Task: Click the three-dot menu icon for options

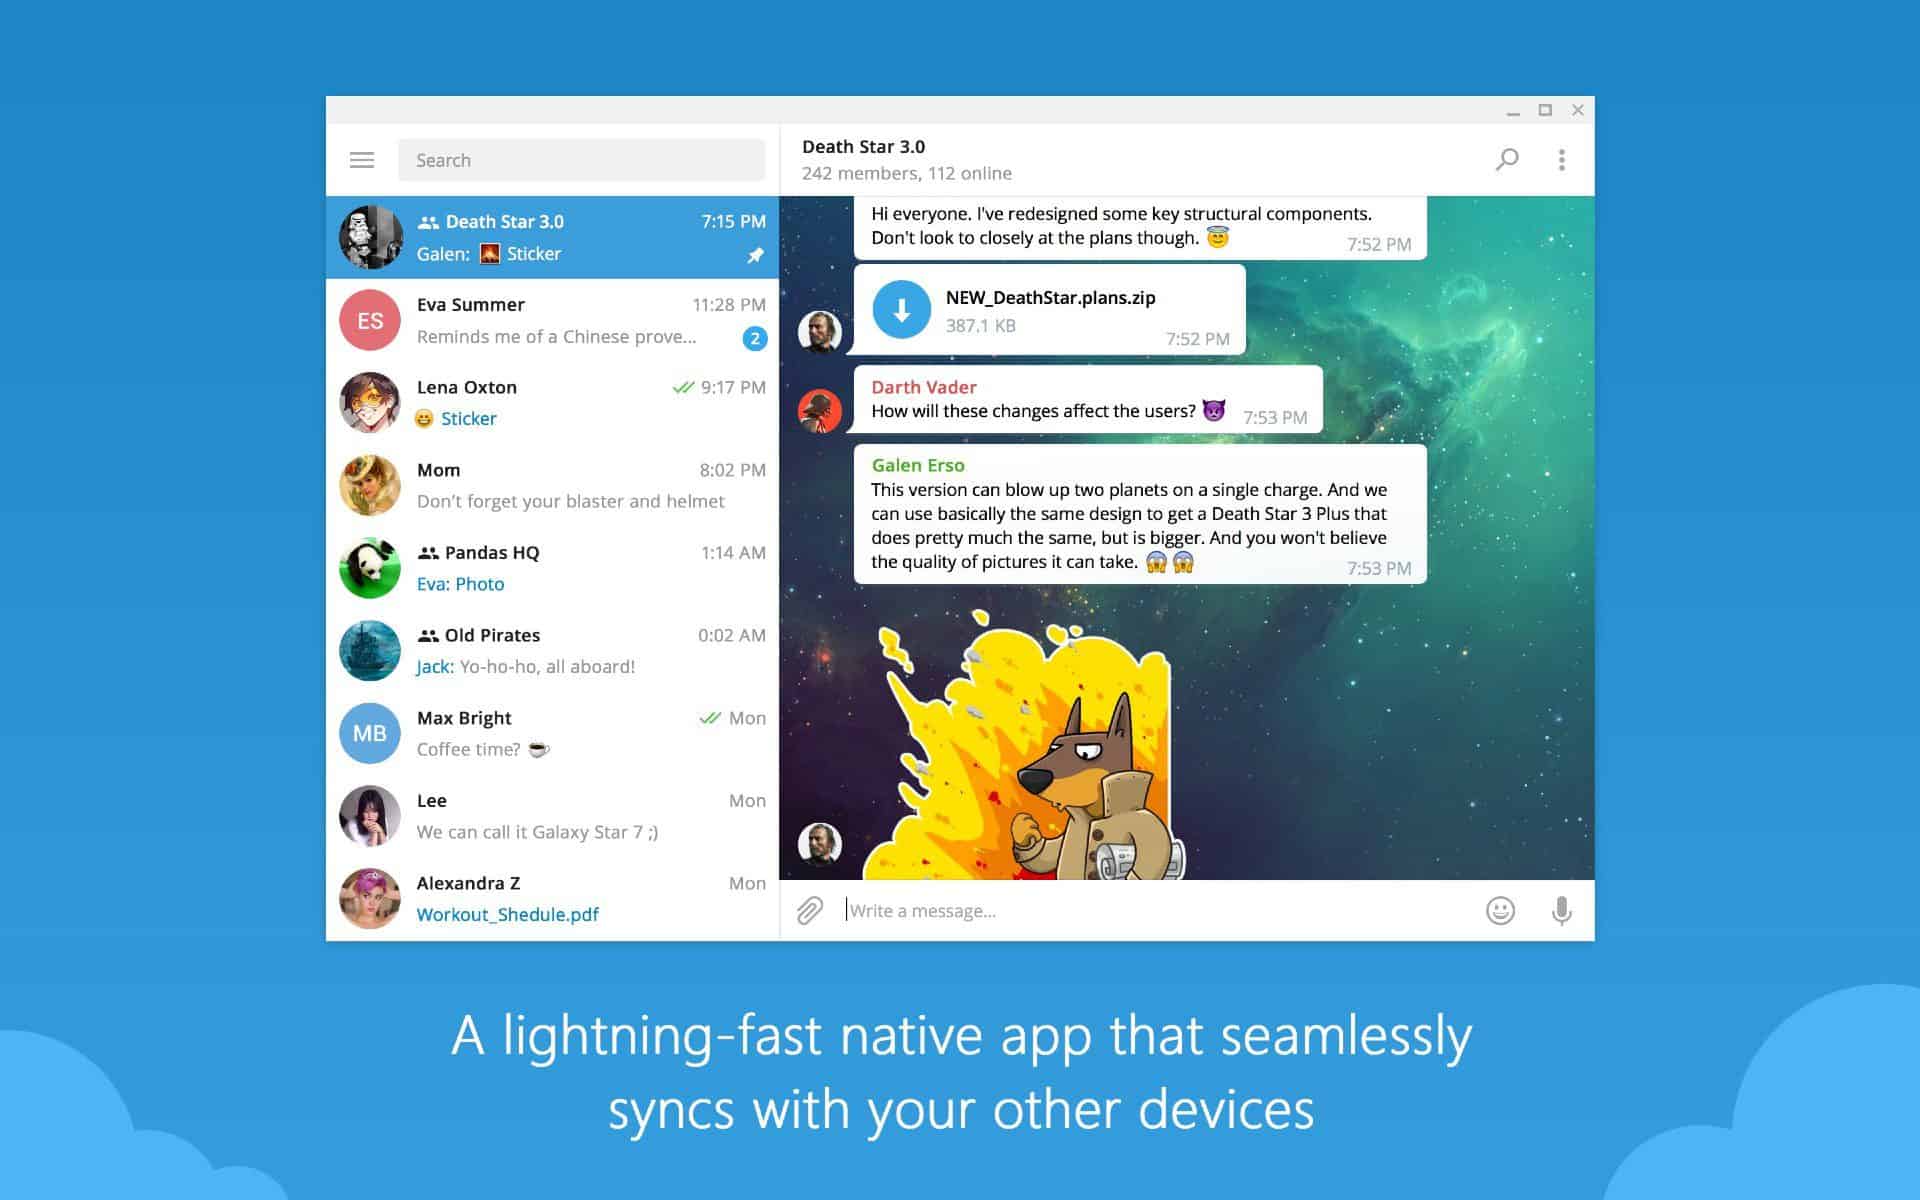Action: coord(1562,160)
